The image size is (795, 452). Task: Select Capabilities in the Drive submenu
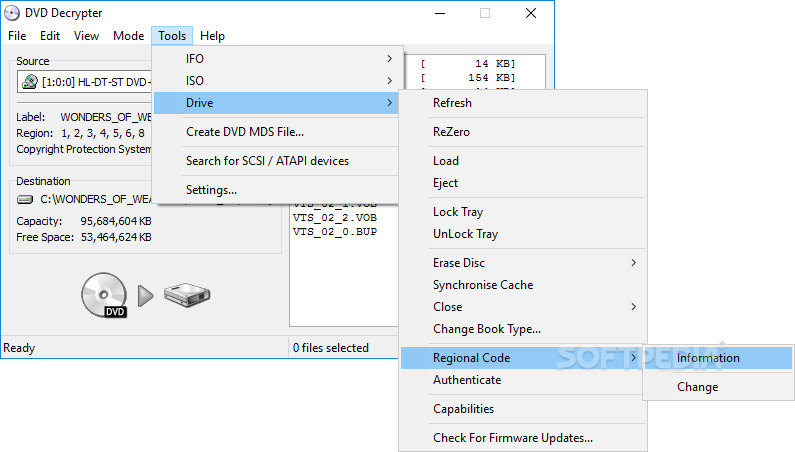523,409
